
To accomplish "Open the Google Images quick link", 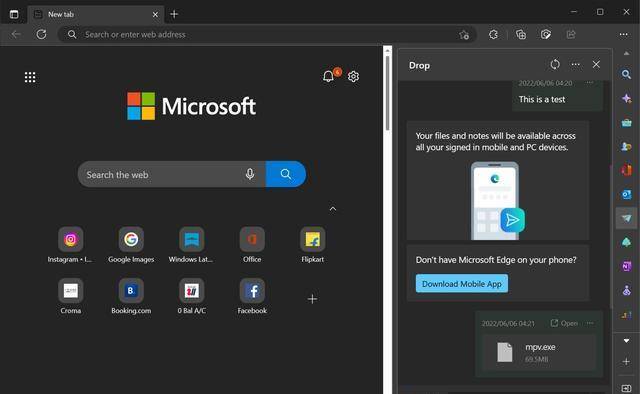I will pyautogui.click(x=131, y=245).
